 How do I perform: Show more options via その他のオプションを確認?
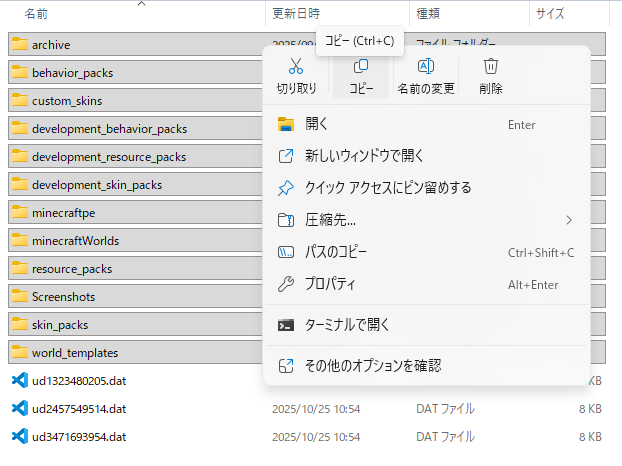tap(373, 366)
